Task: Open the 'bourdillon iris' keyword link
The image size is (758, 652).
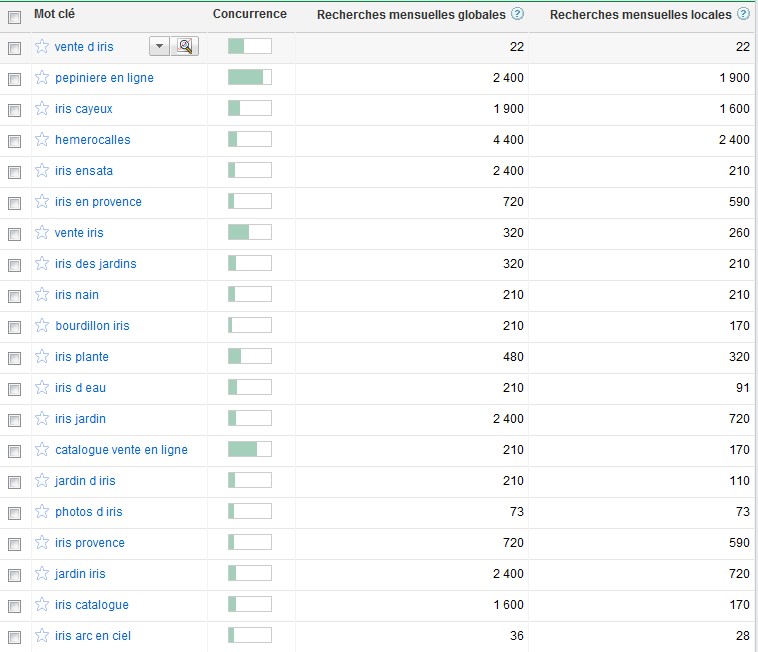Action: (x=92, y=326)
